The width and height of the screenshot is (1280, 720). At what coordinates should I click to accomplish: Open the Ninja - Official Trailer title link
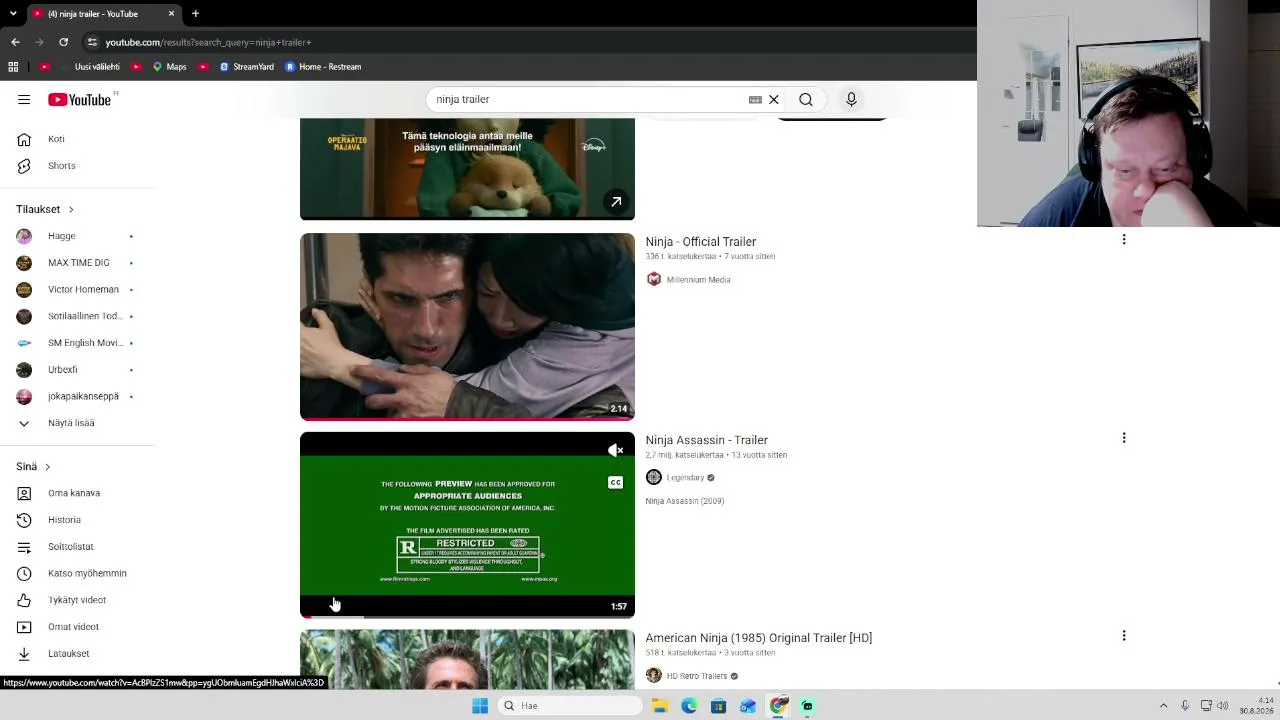tap(701, 242)
